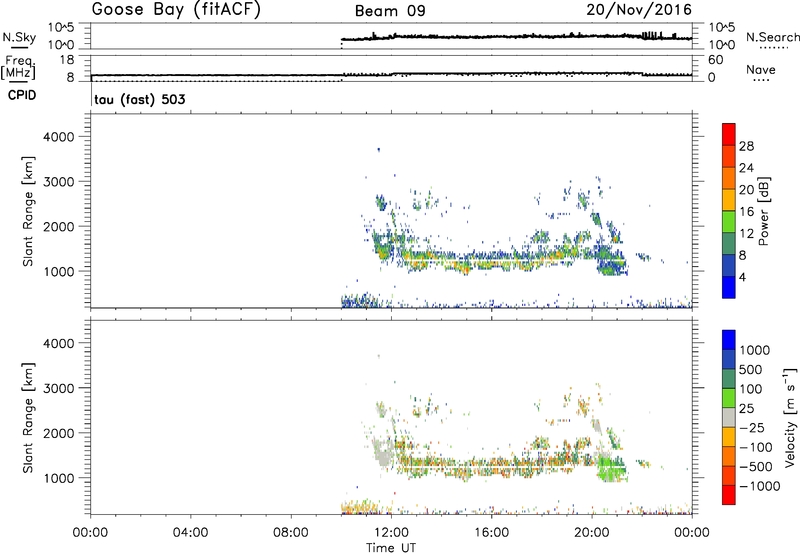Viewport: 800px width, 554px height.
Task: Click the 'N.Search' legend label
Action: 772,37
